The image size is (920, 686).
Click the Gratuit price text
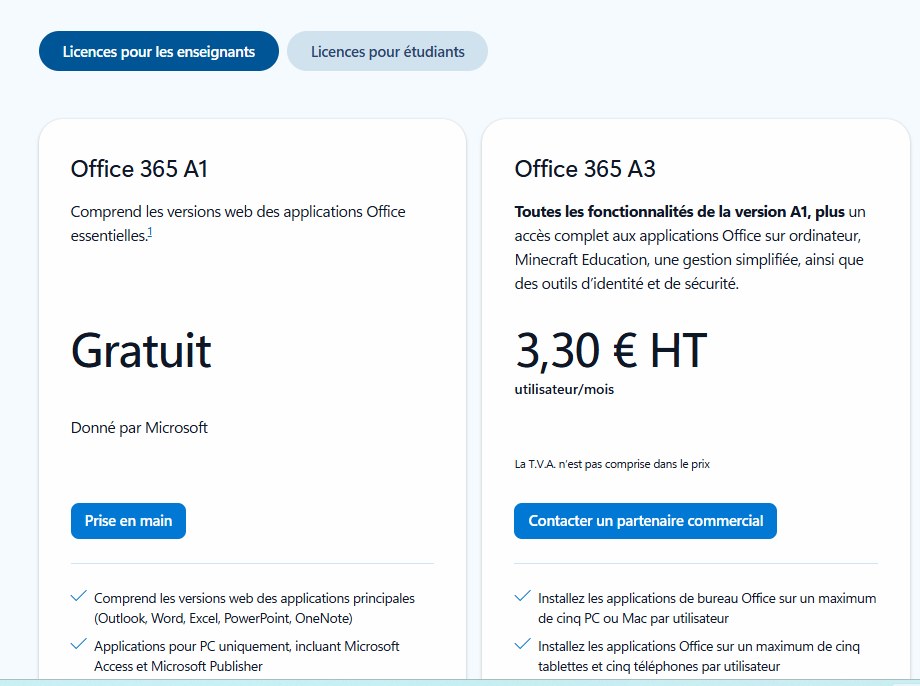click(141, 351)
